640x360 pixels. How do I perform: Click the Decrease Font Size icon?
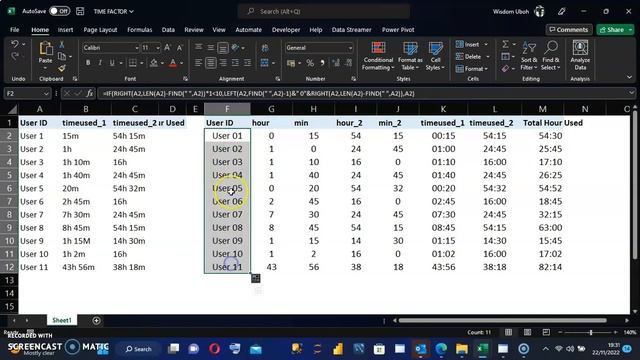click(x=179, y=48)
